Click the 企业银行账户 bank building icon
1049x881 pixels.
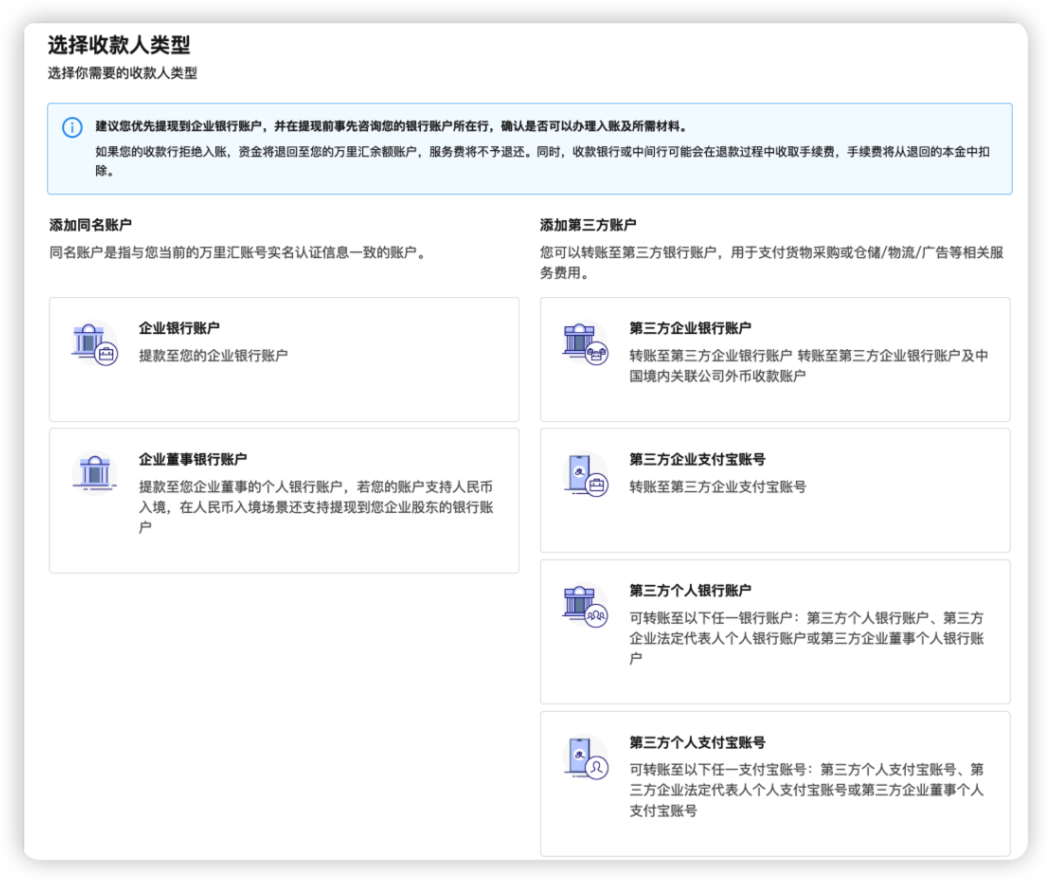pos(95,343)
